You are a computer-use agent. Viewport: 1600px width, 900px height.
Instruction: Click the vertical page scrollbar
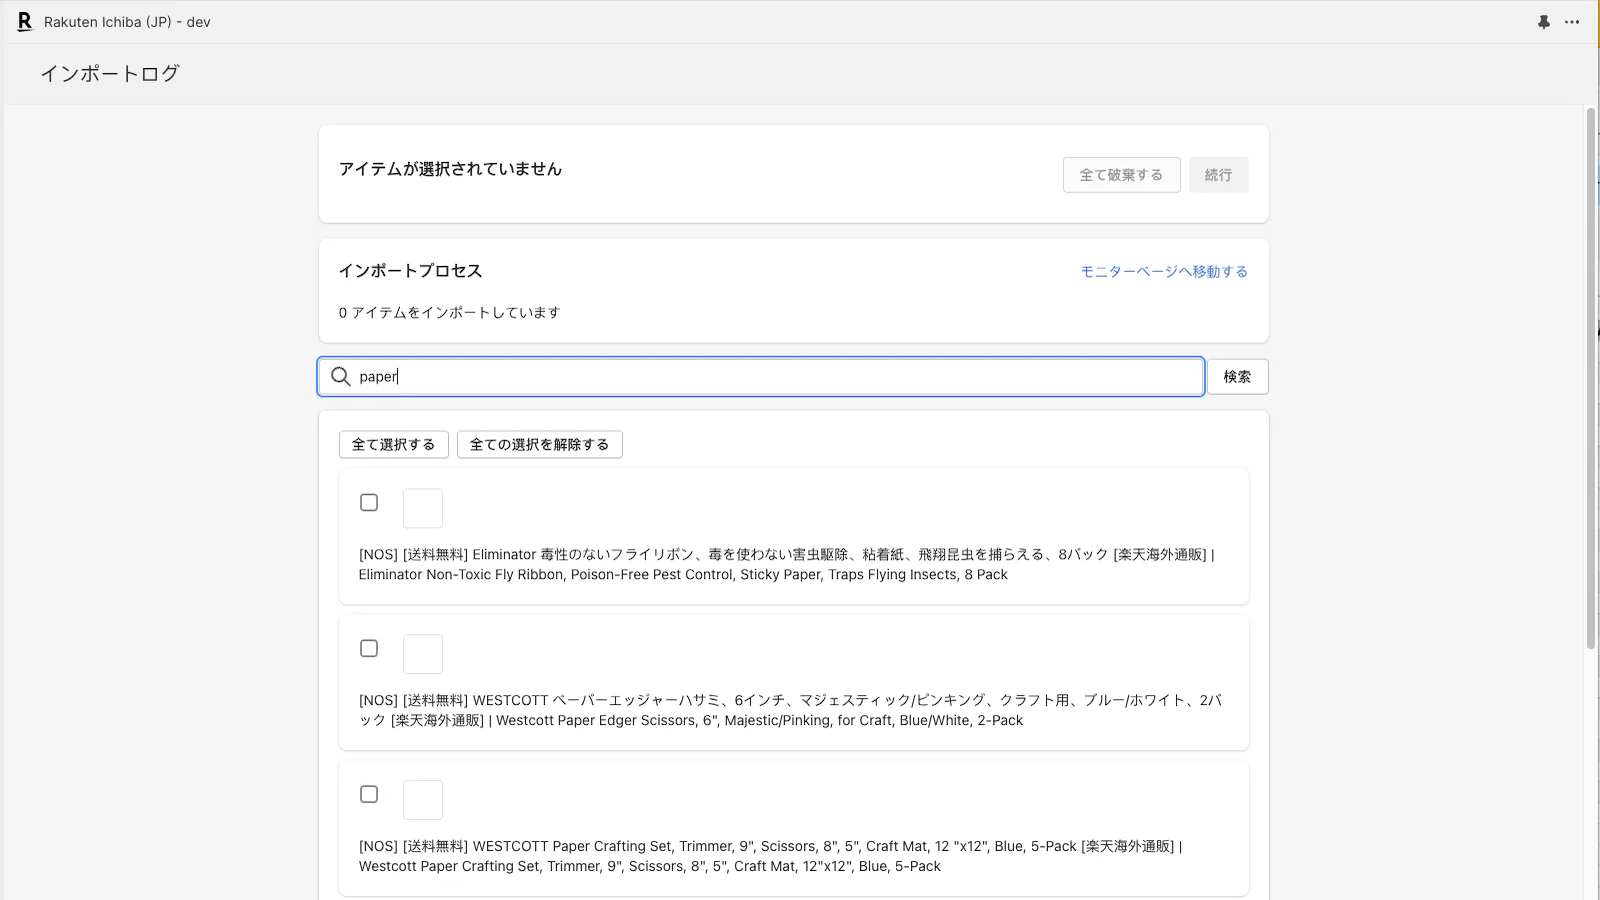click(x=1591, y=379)
